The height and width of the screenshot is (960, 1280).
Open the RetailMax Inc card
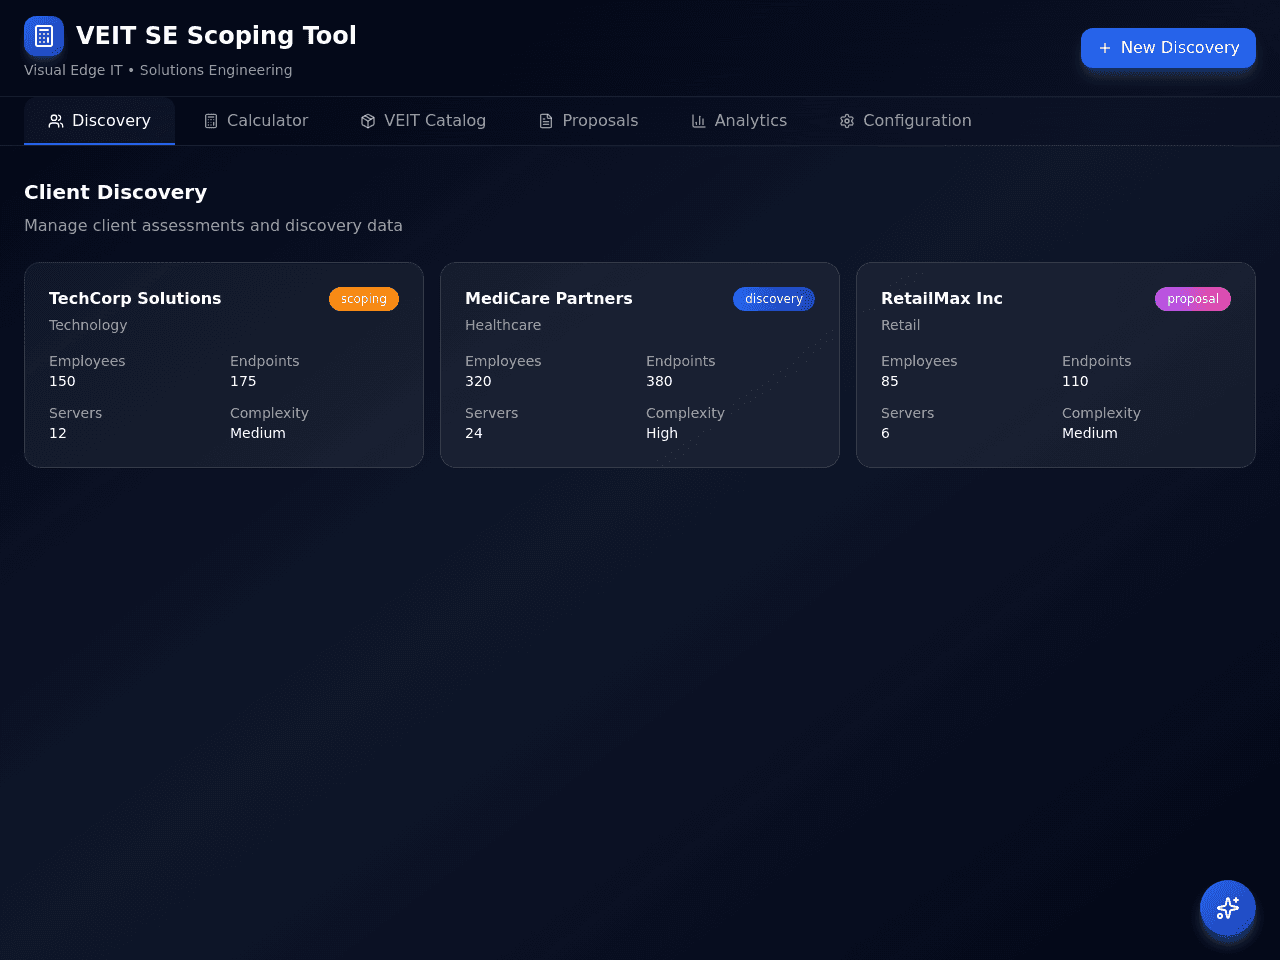click(1056, 365)
